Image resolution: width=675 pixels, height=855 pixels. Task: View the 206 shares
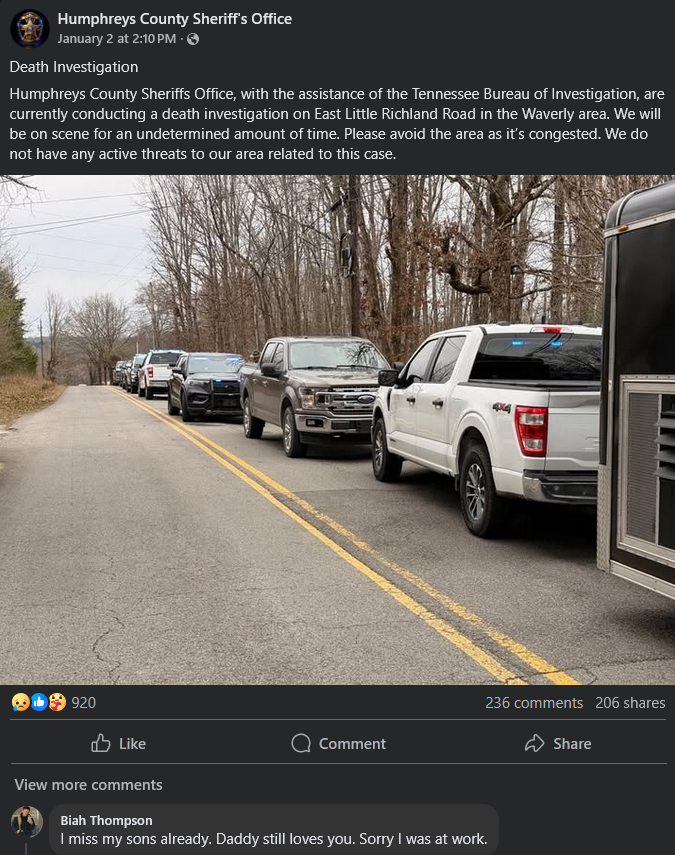tap(630, 703)
